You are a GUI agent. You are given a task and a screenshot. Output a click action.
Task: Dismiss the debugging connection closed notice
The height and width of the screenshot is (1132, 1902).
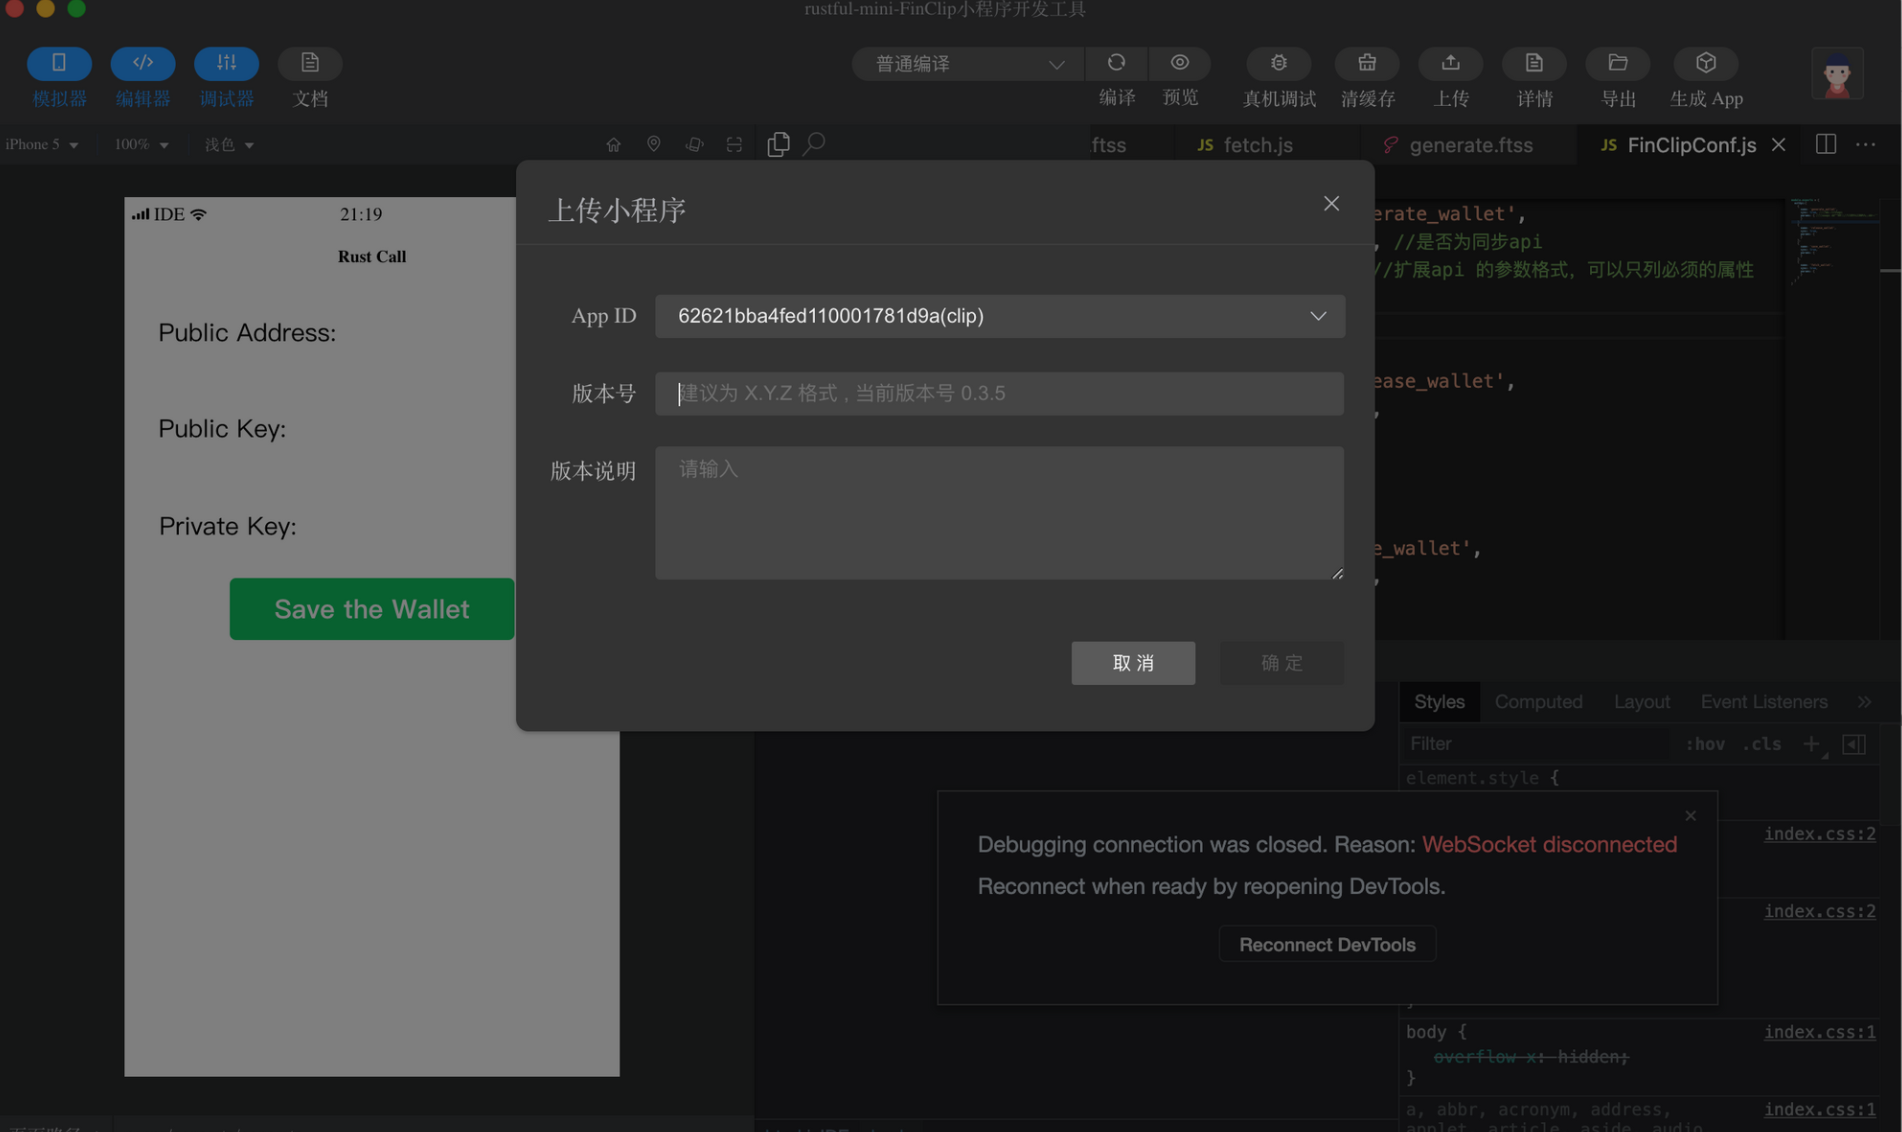(x=1690, y=816)
